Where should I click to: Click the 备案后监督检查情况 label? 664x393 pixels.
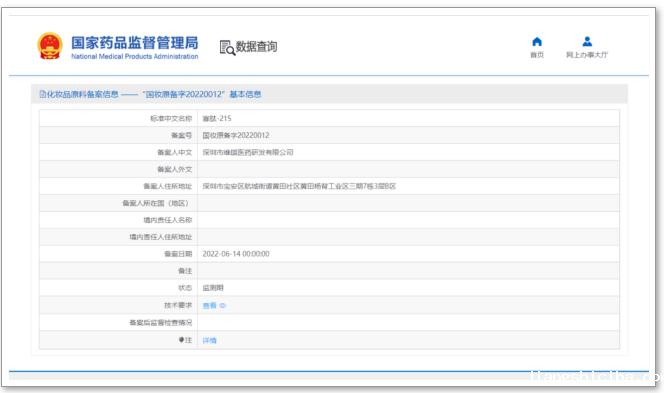point(160,322)
